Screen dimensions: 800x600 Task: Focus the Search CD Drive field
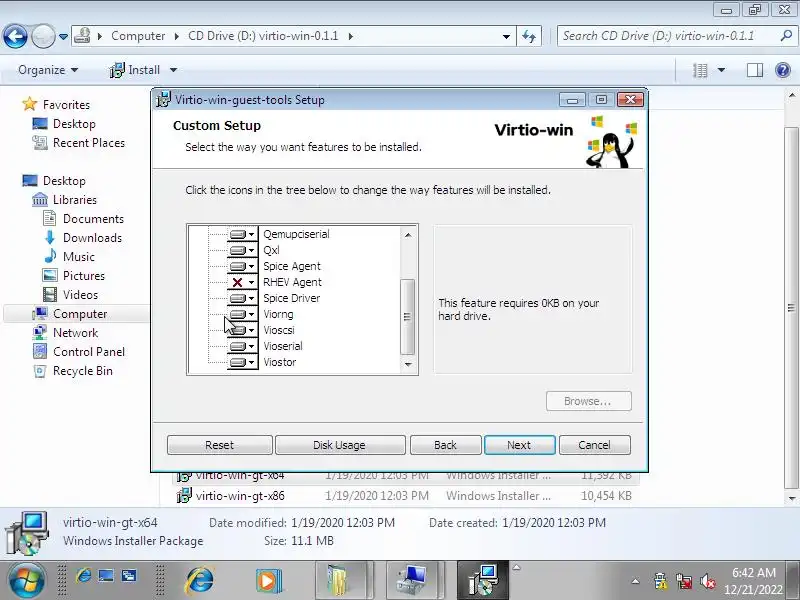(x=668, y=36)
